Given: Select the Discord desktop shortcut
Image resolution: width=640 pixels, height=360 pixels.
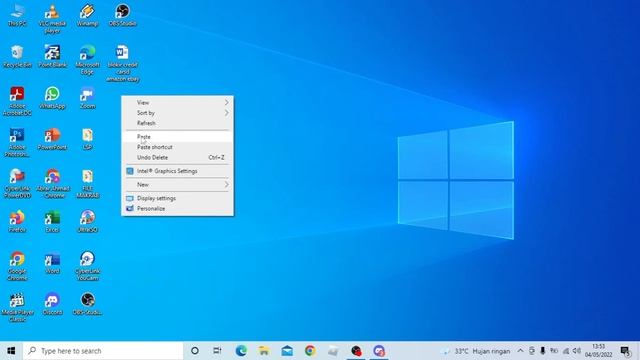Looking at the screenshot, I should 52,304.
